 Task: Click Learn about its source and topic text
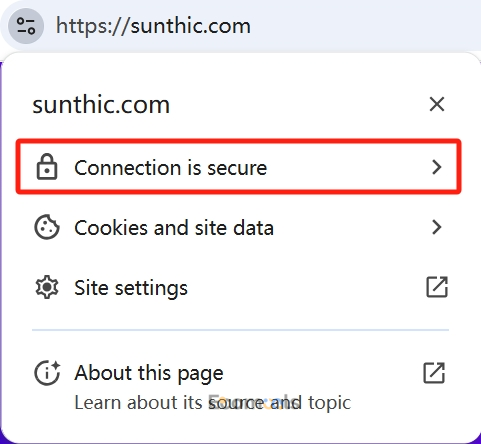[213, 403]
